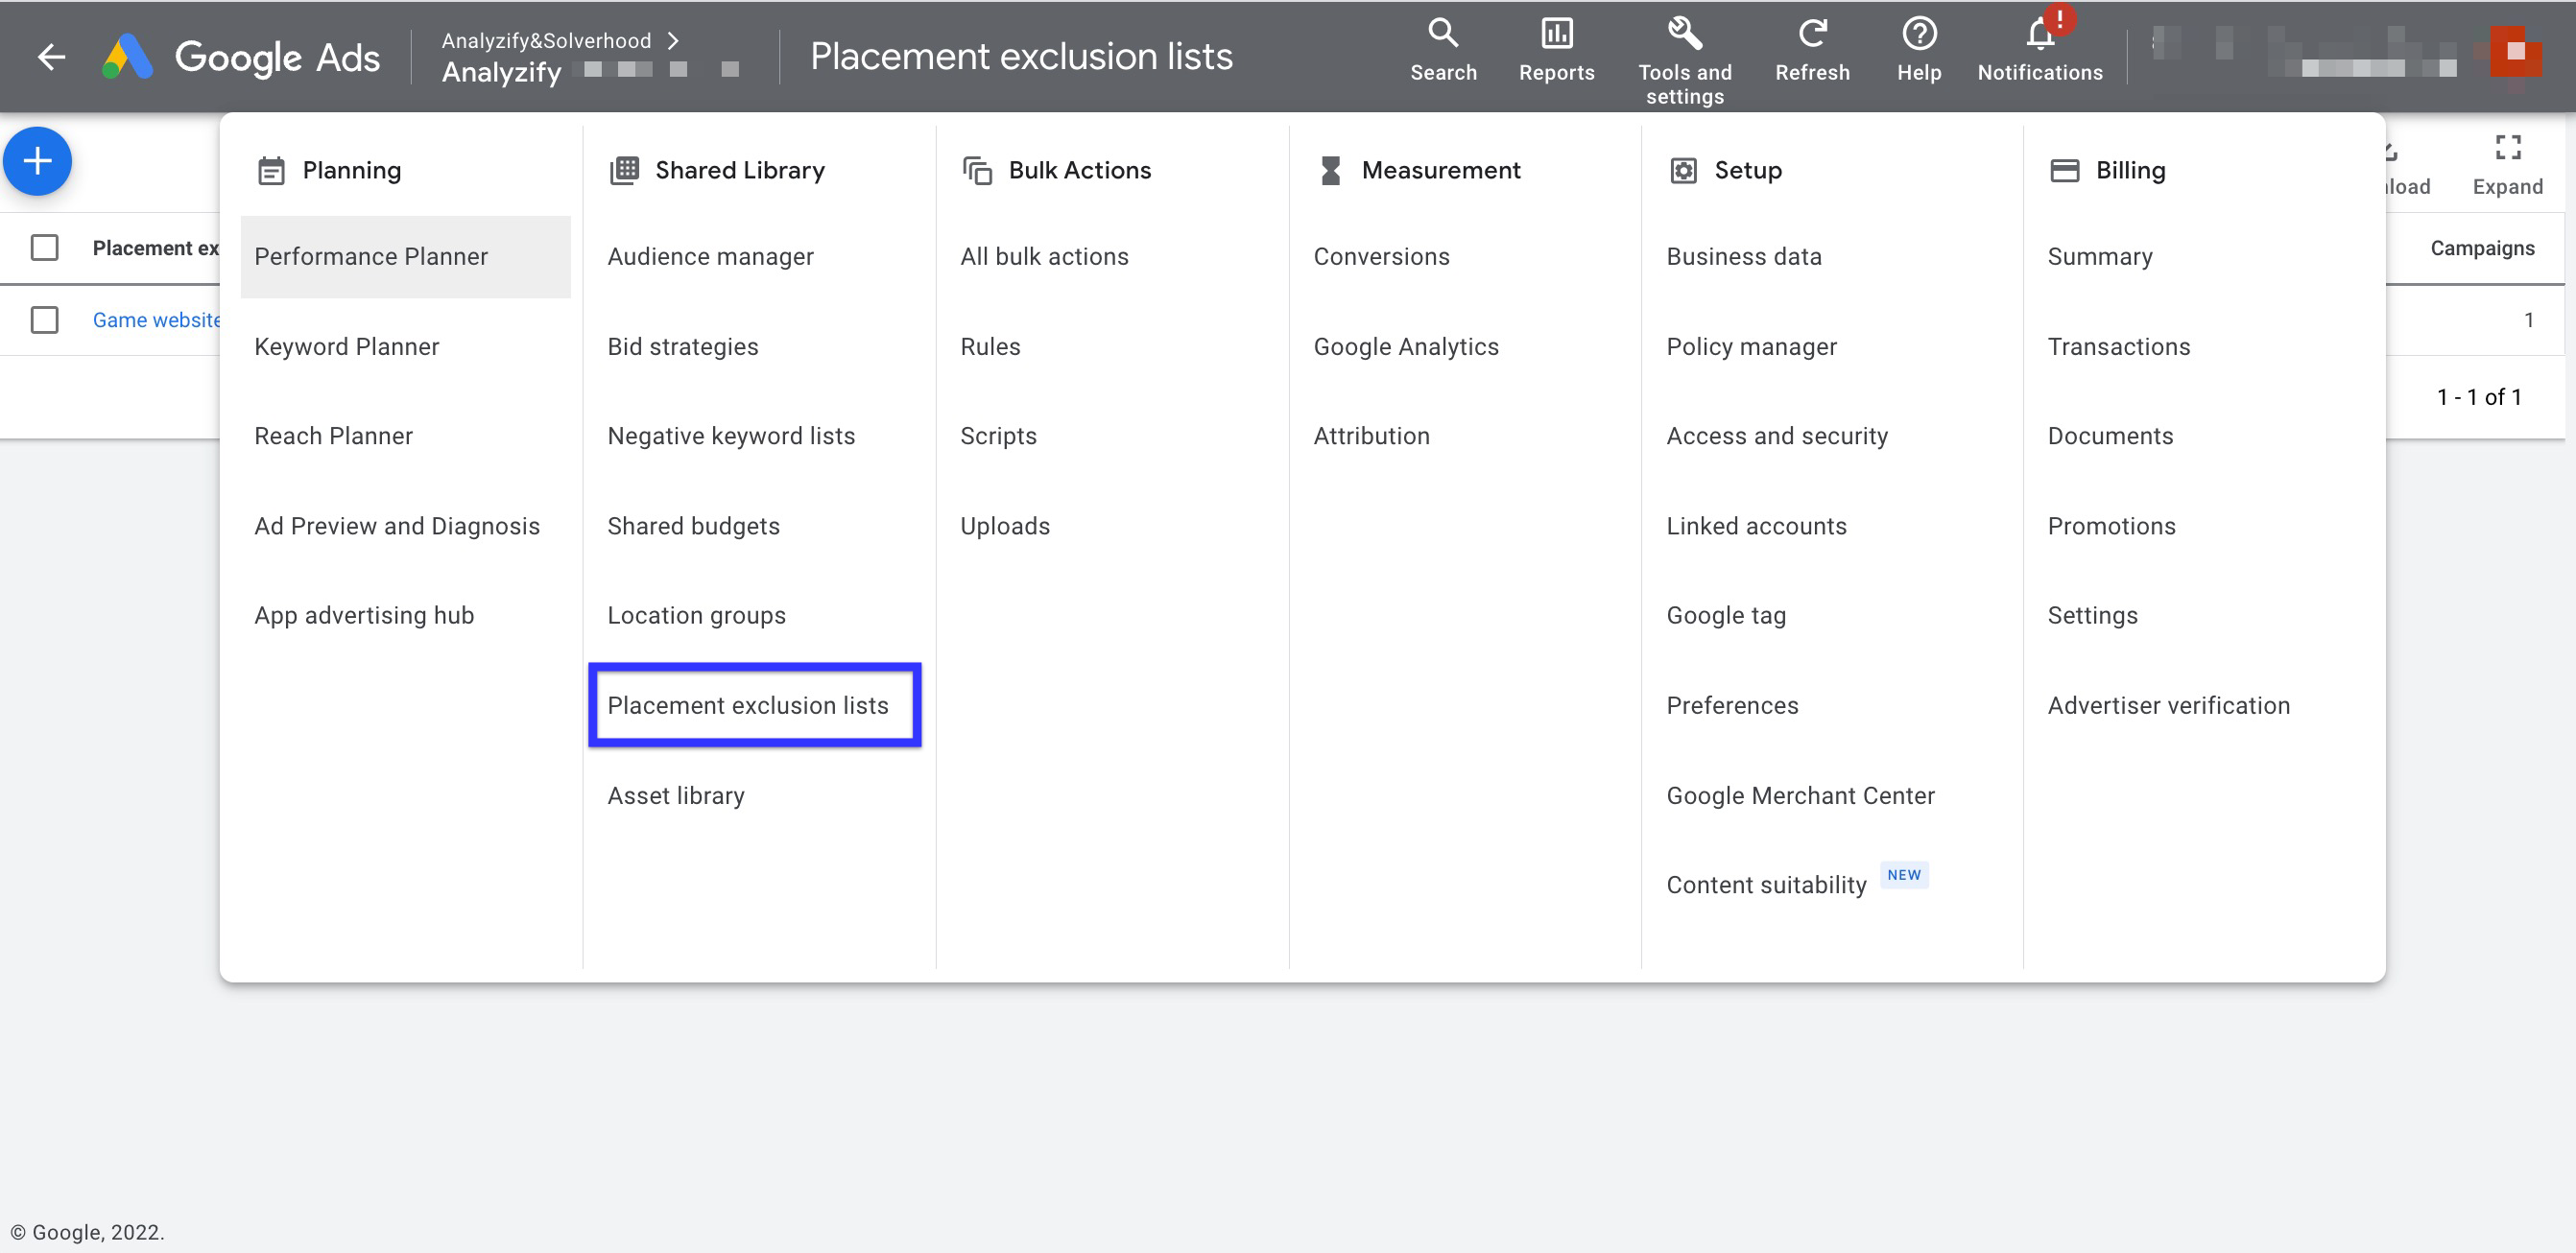Select Location groups
This screenshot has height=1253, width=2576.
click(x=696, y=616)
